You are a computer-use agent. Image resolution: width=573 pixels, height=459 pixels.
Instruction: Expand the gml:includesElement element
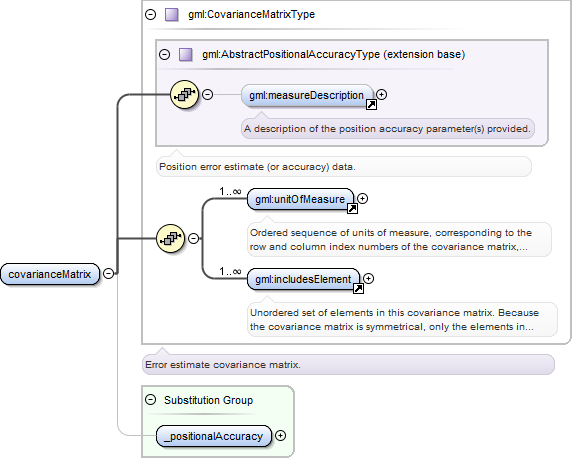[x=369, y=278]
